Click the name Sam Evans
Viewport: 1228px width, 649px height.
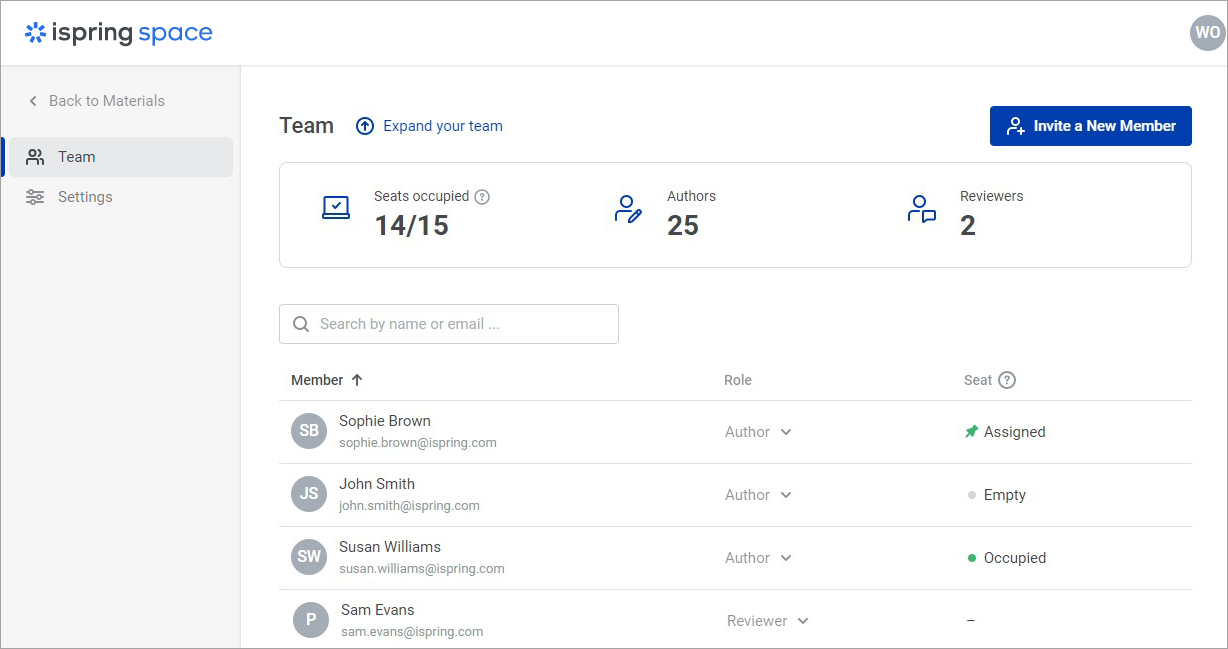point(378,610)
